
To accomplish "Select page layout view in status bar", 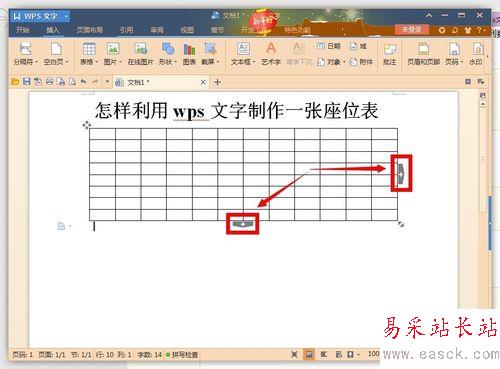I will pyautogui.click(x=309, y=354).
